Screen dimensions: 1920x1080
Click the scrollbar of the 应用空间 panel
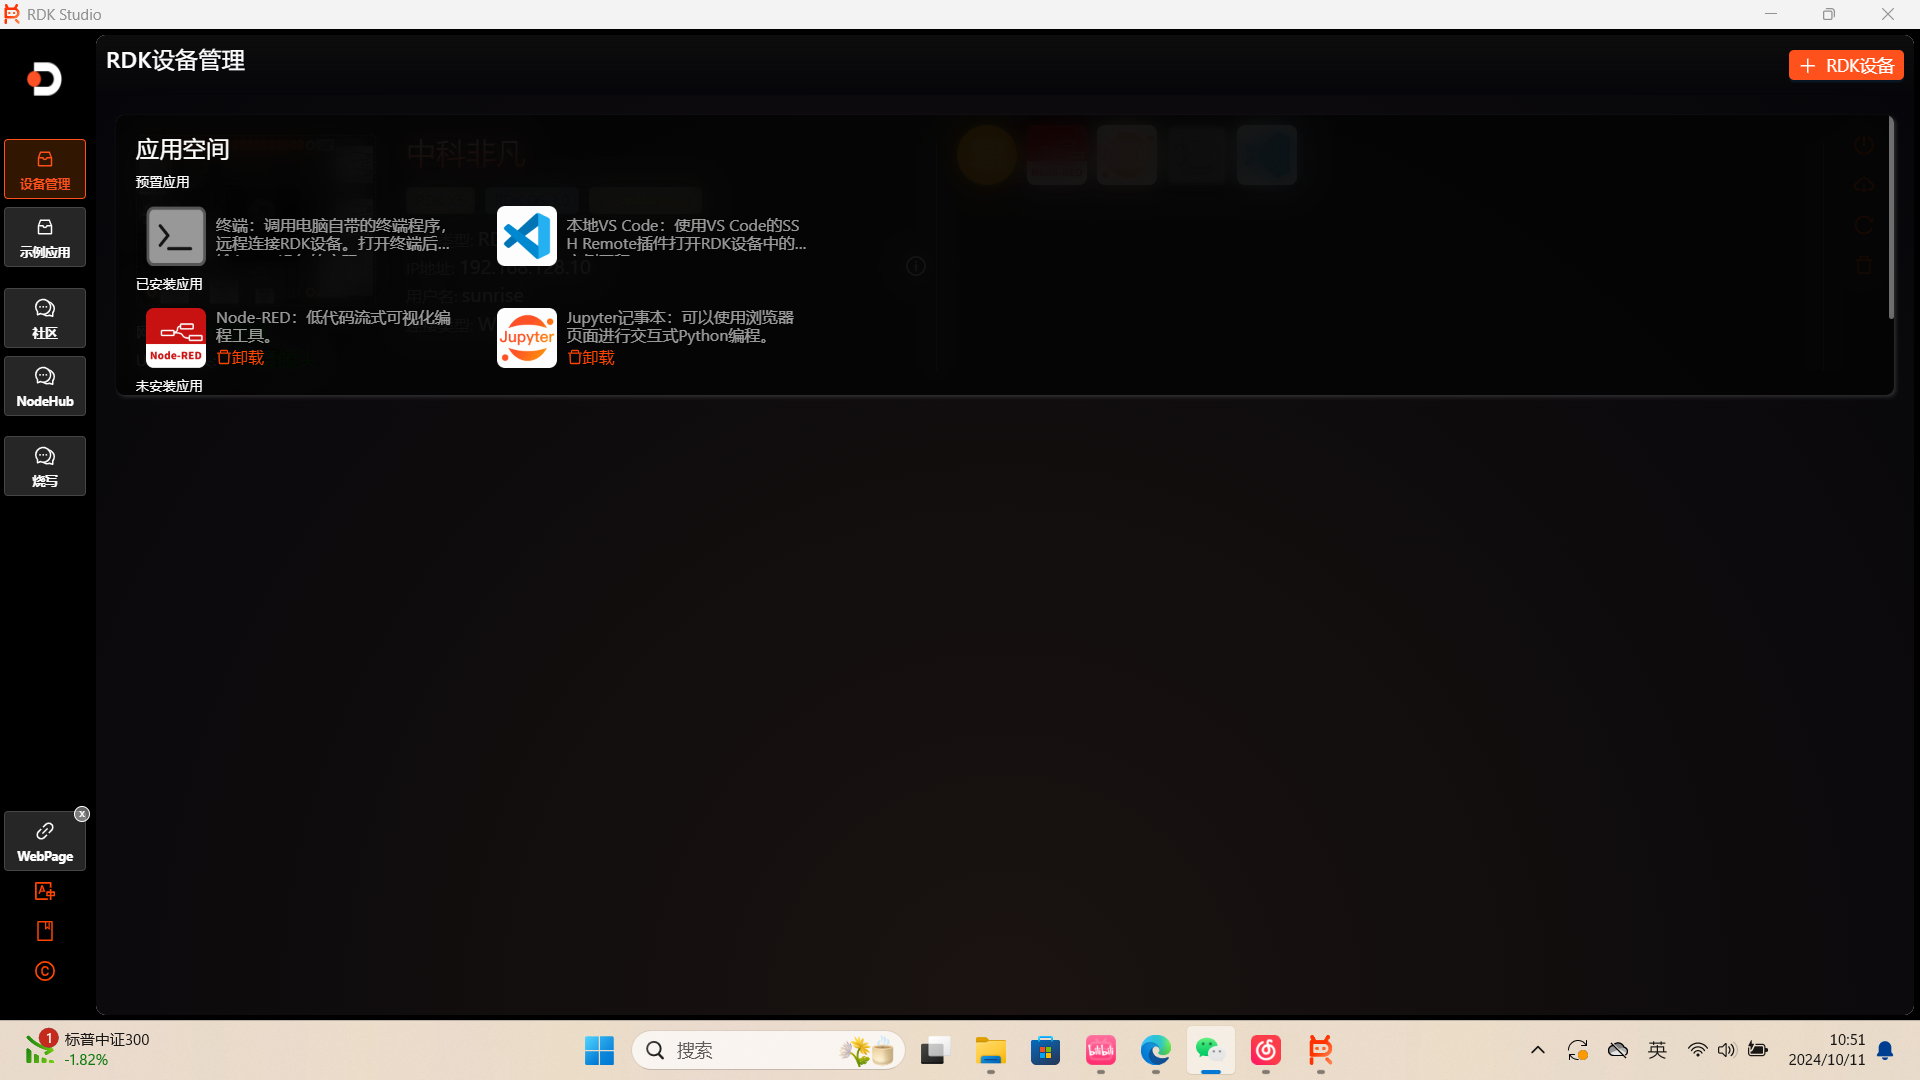coord(1891,218)
